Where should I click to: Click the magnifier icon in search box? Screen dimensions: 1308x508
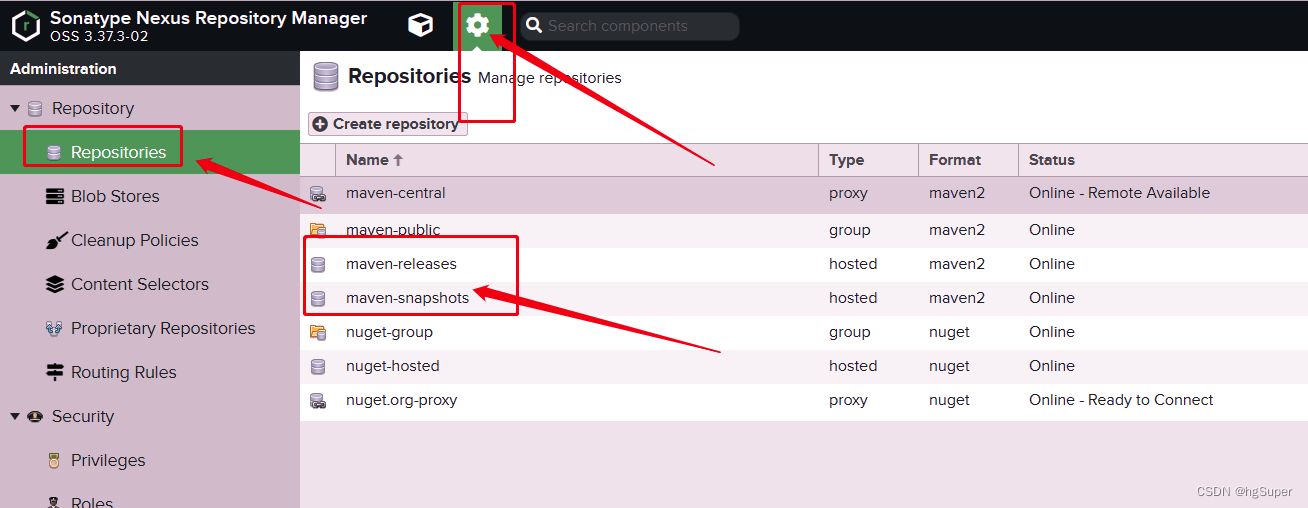coord(534,26)
